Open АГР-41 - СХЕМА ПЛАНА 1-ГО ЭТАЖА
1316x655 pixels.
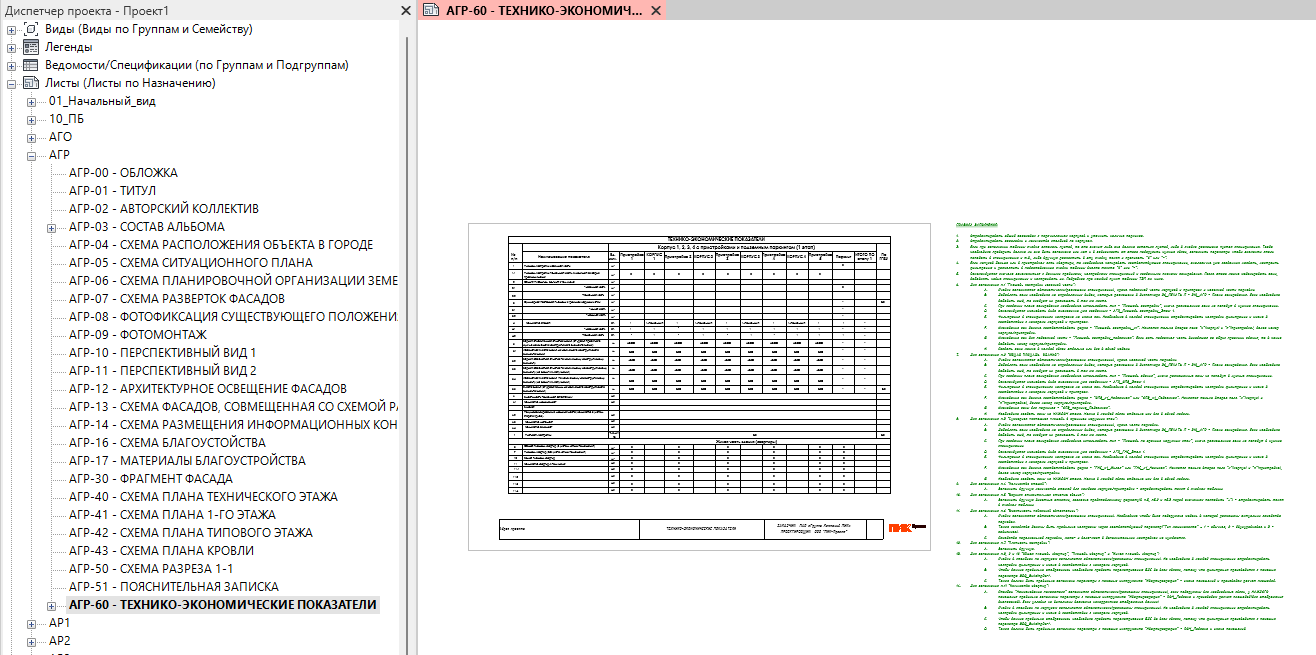pyautogui.click(x=173, y=515)
